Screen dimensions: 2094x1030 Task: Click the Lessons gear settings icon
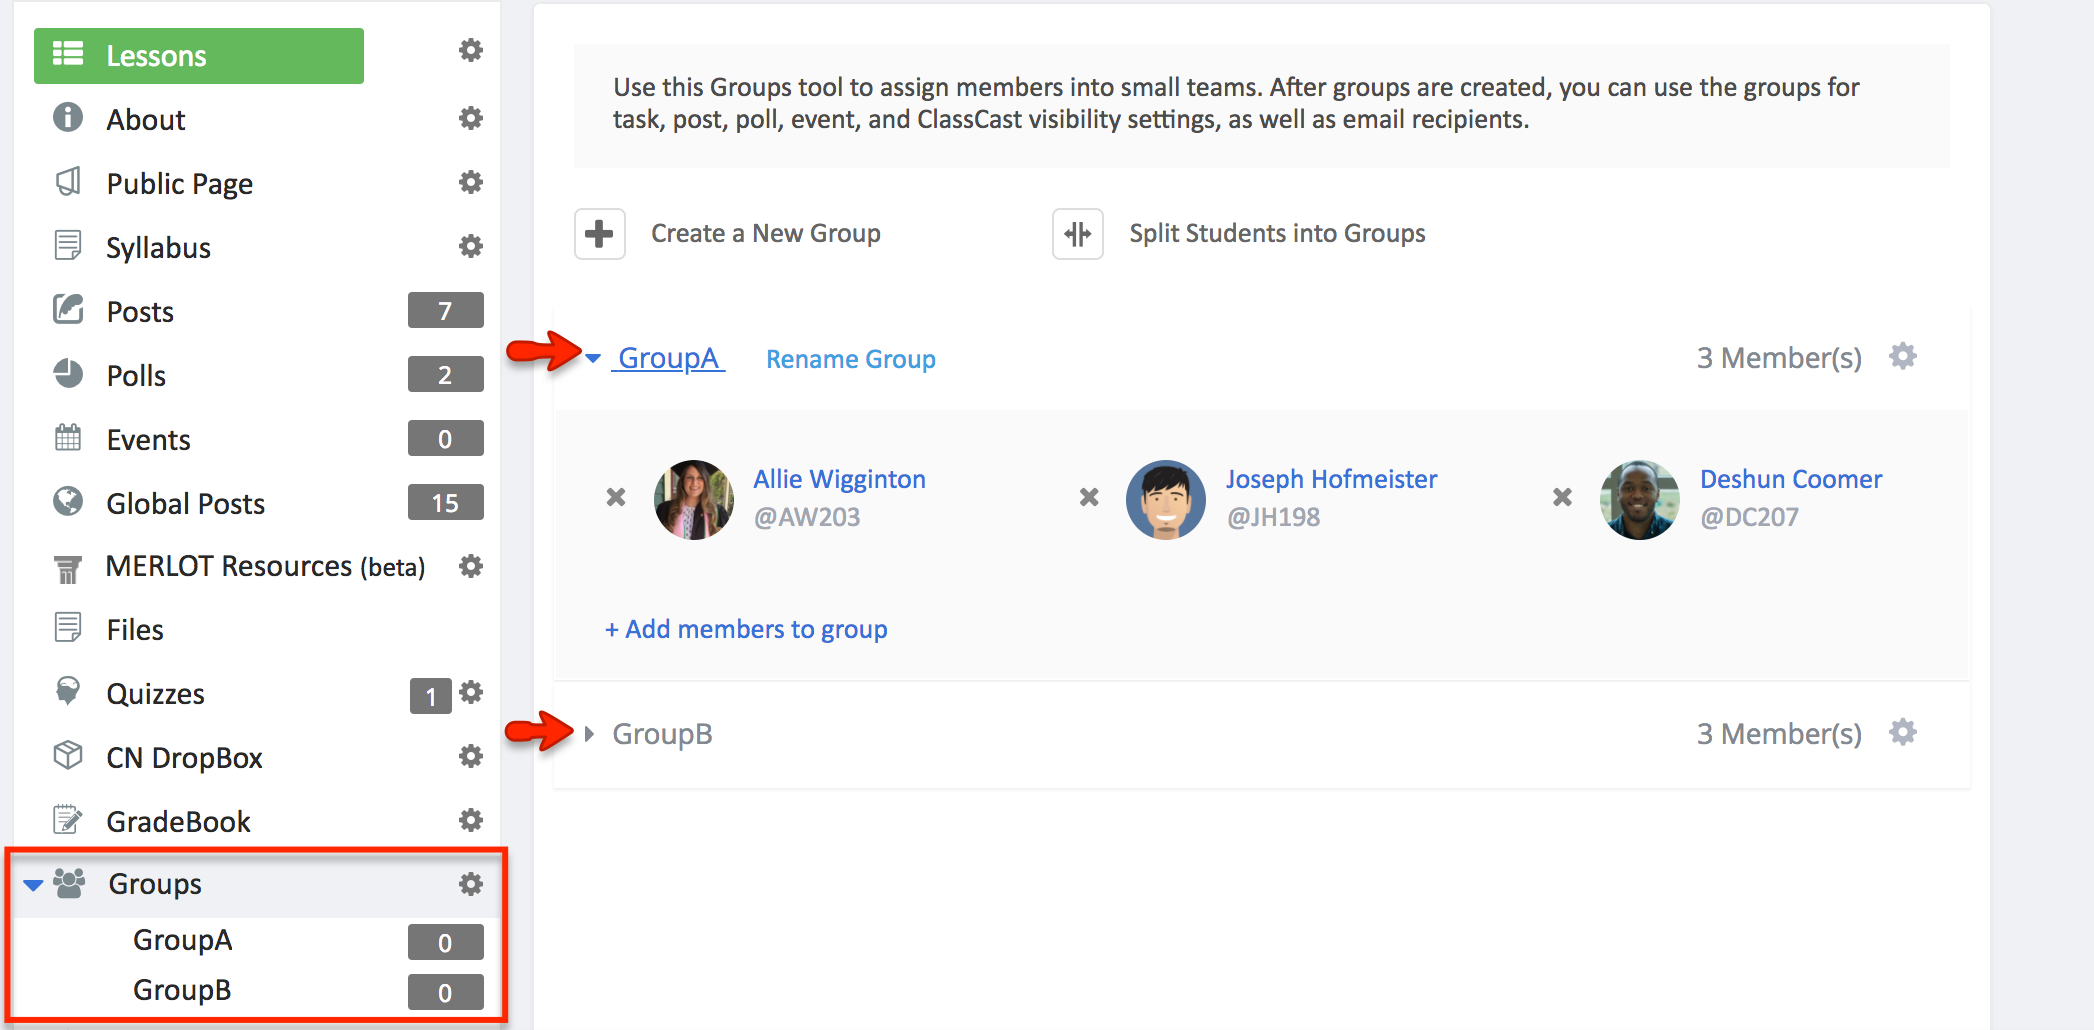pos(471,50)
